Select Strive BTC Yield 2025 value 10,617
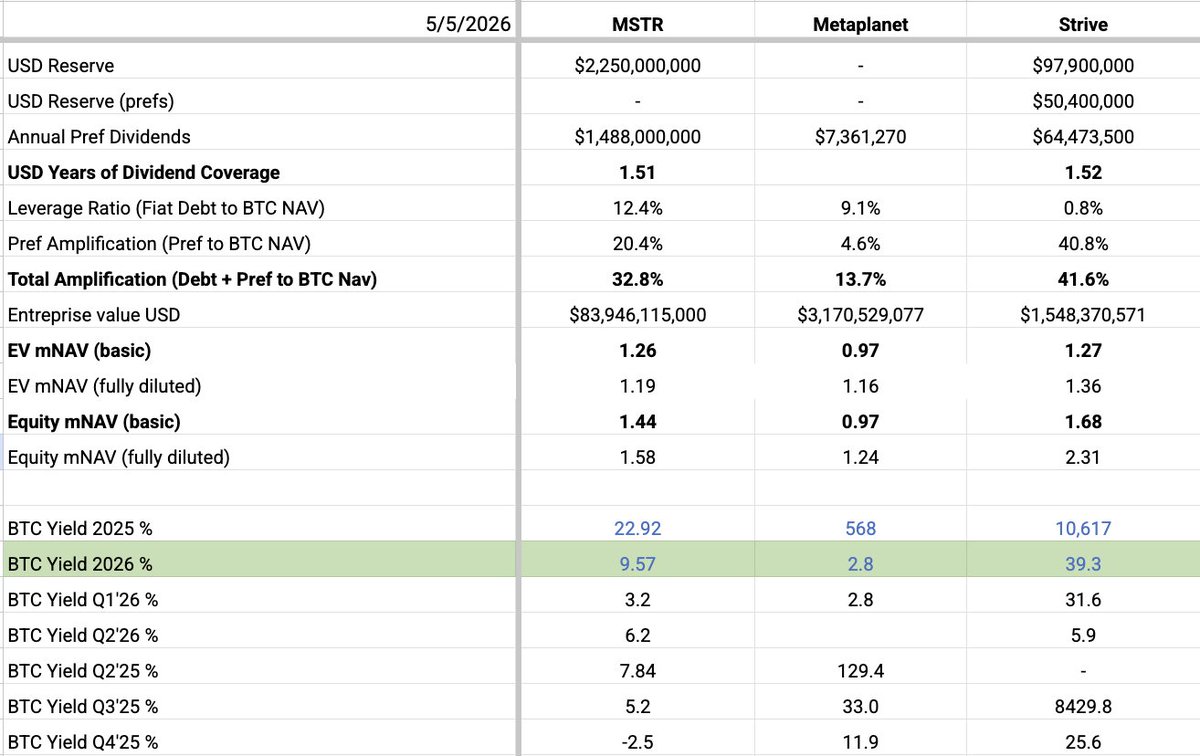This screenshot has width=1200, height=756. [1083, 528]
